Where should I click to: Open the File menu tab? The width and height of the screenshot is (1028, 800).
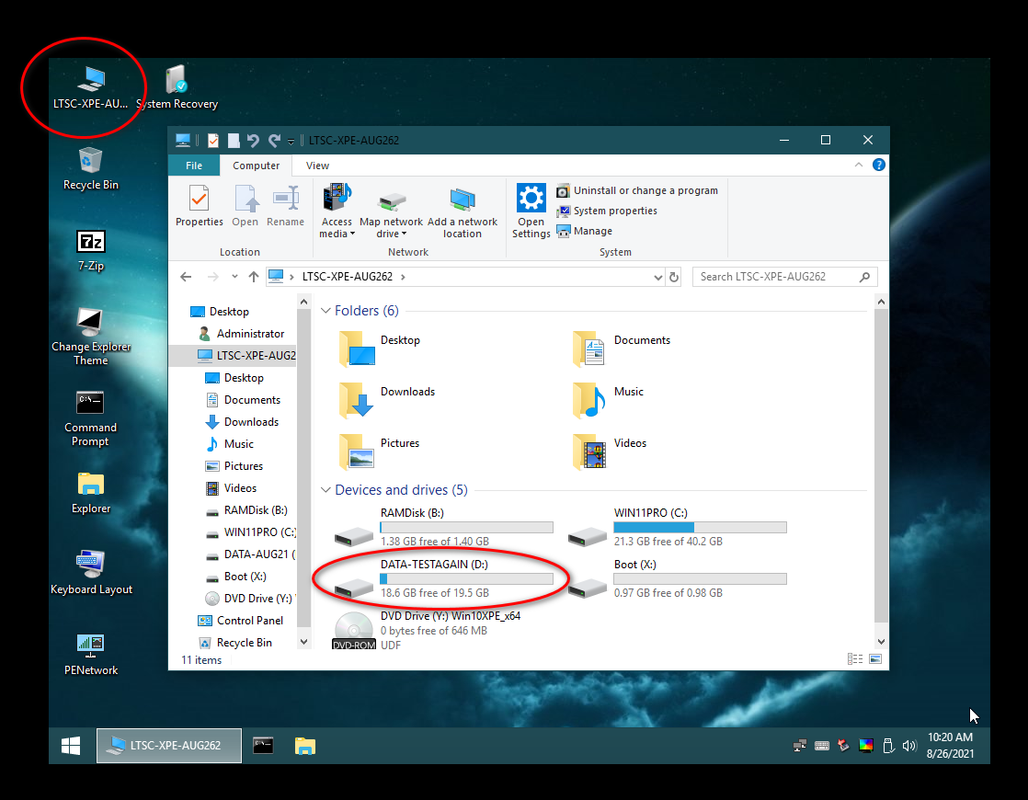[194, 165]
